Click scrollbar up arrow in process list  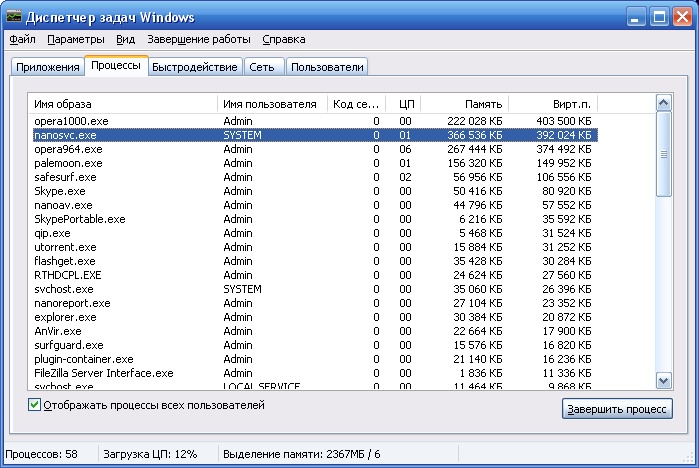pyautogui.click(x=663, y=102)
